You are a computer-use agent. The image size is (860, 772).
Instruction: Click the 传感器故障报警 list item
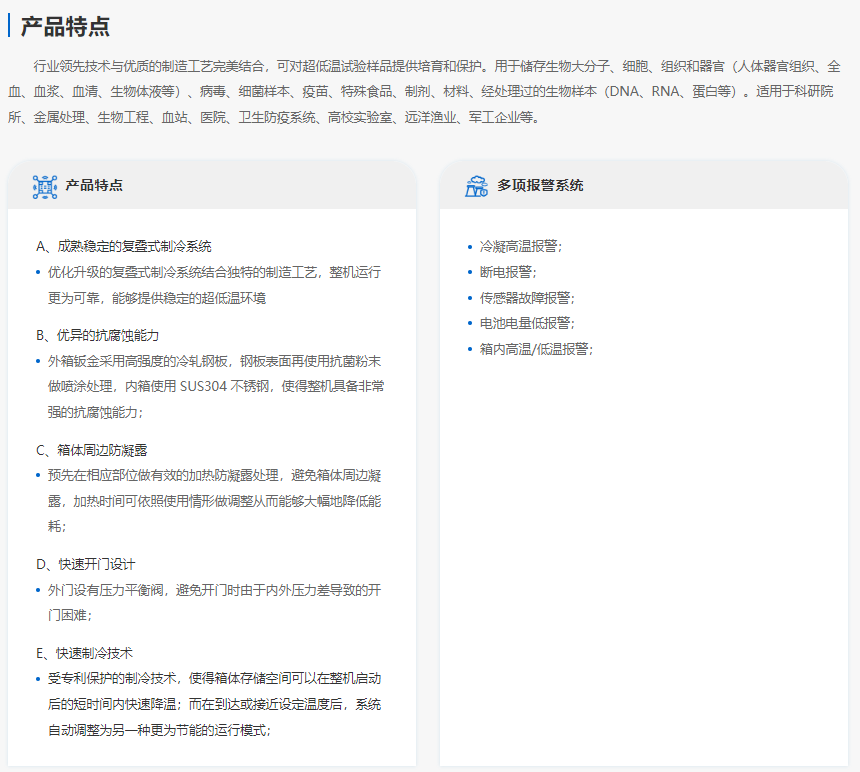point(527,298)
